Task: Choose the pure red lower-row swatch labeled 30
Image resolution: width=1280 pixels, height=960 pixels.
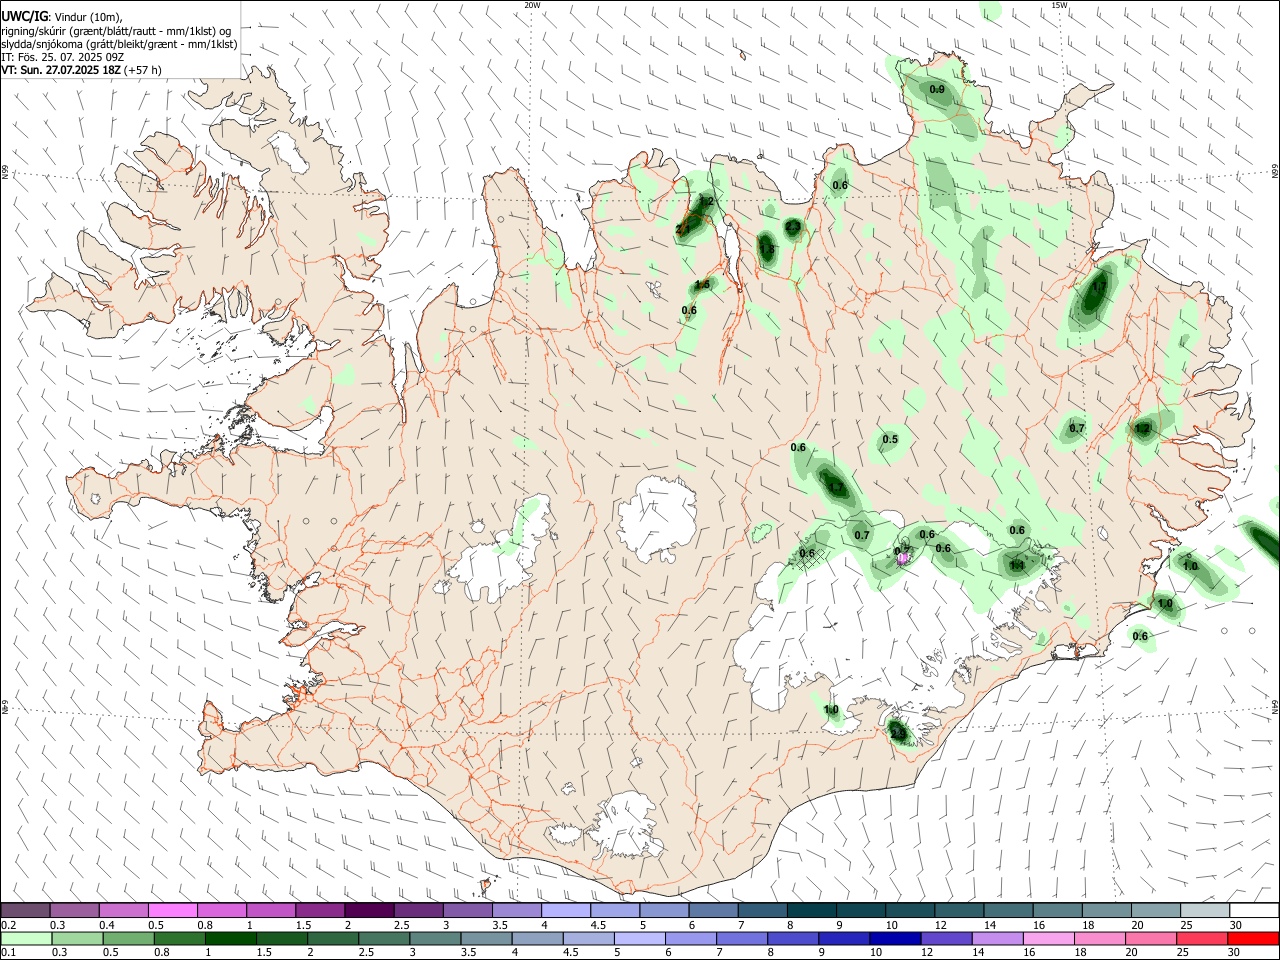Action: tap(1253, 939)
